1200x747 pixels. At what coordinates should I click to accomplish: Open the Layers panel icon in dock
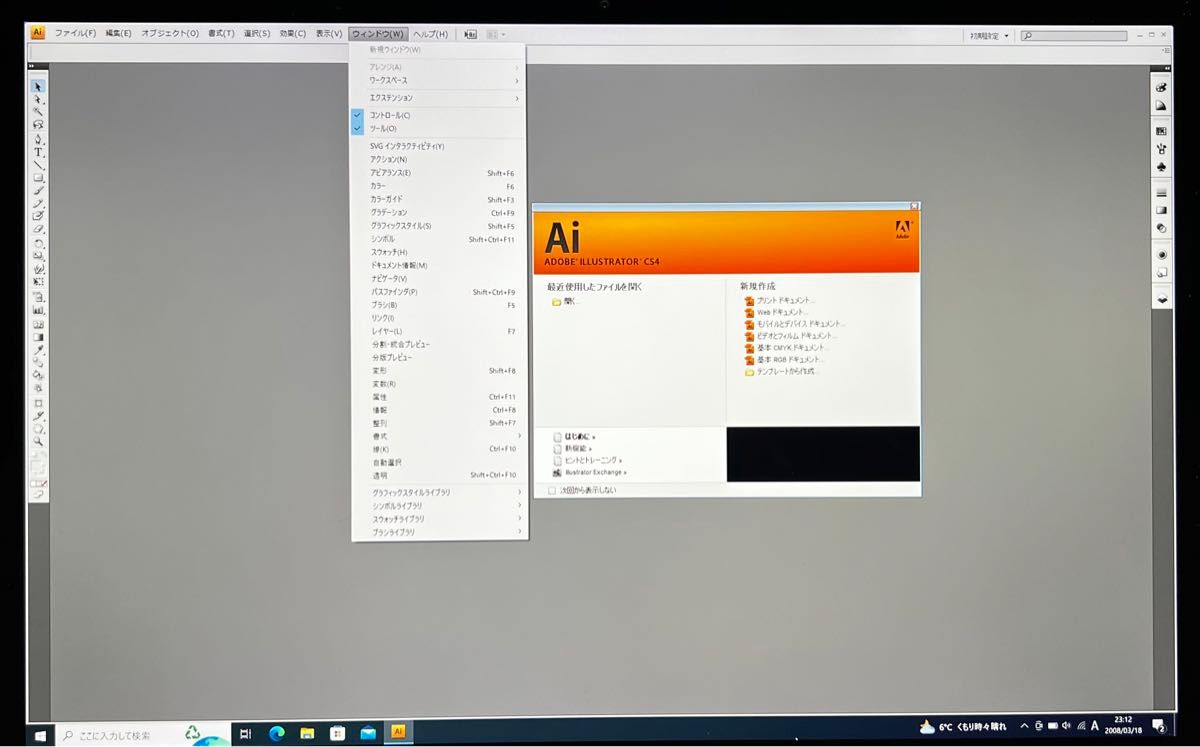1161,298
